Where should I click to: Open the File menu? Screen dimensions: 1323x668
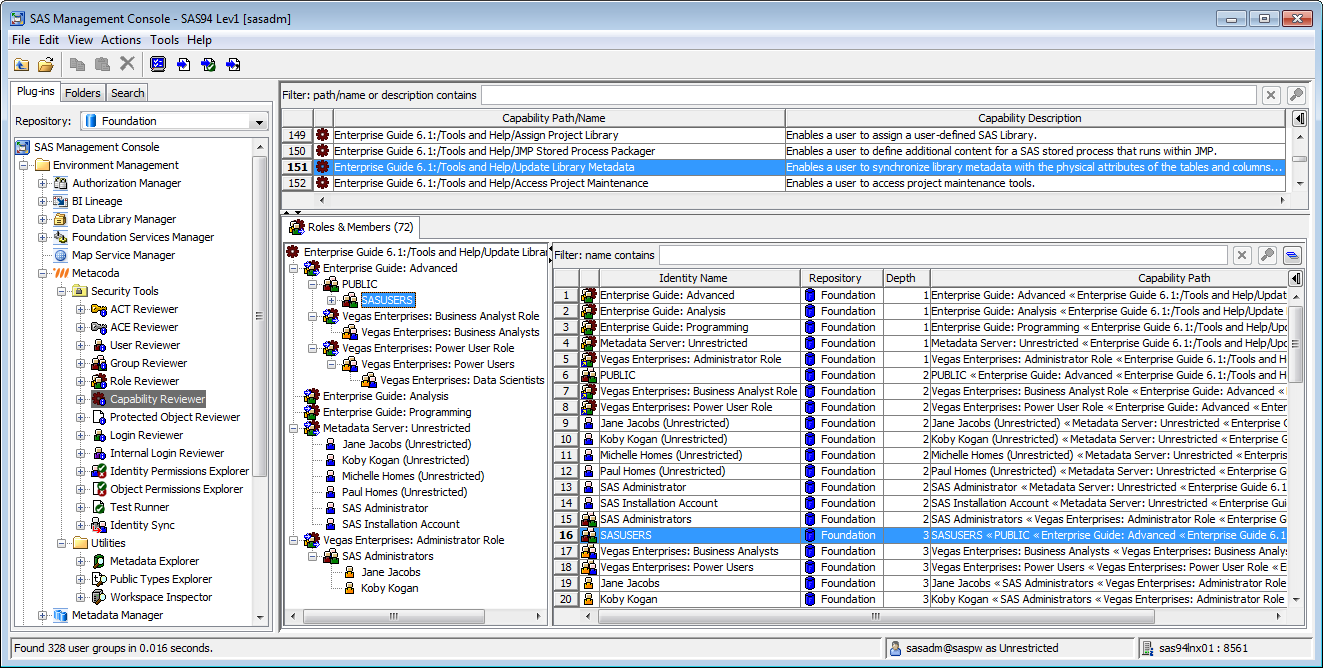pyautogui.click(x=21, y=40)
